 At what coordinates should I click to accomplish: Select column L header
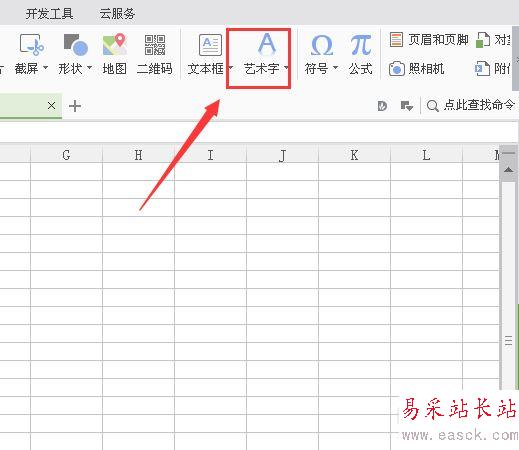click(x=426, y=155)
